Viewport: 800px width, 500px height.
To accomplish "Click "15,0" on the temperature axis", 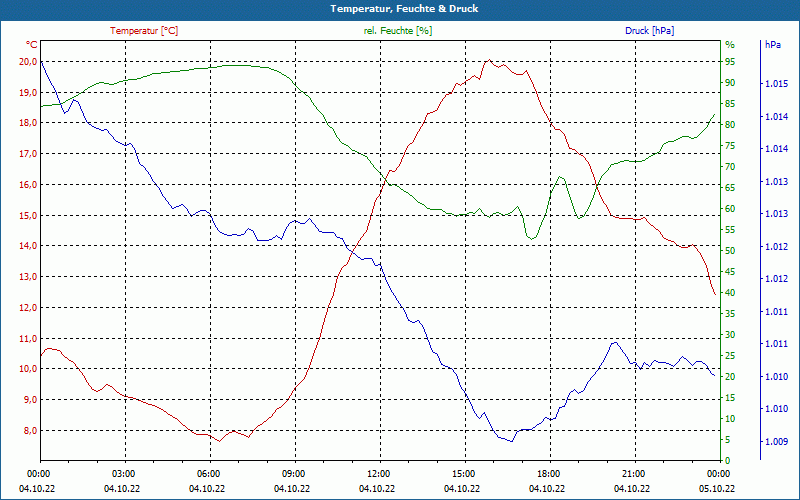I will [x=28, y=215].
